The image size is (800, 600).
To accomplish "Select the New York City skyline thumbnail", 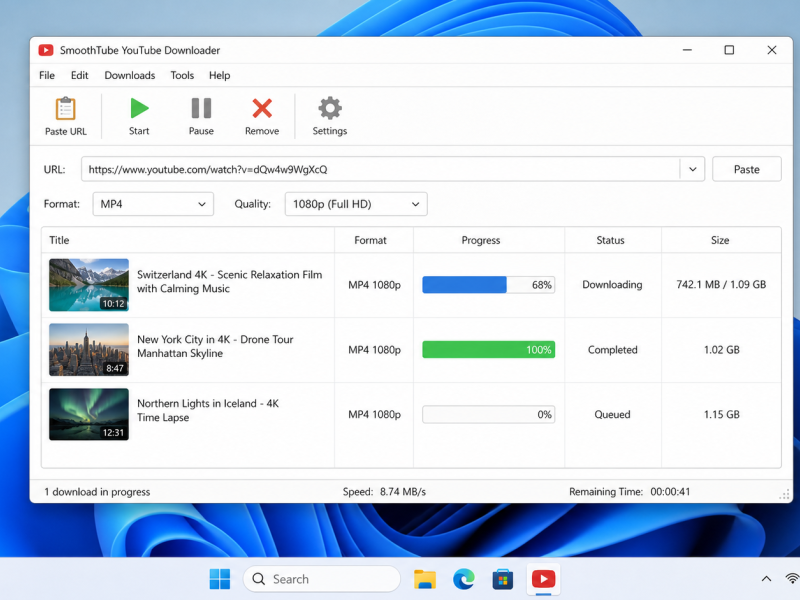I will point(89,349).
